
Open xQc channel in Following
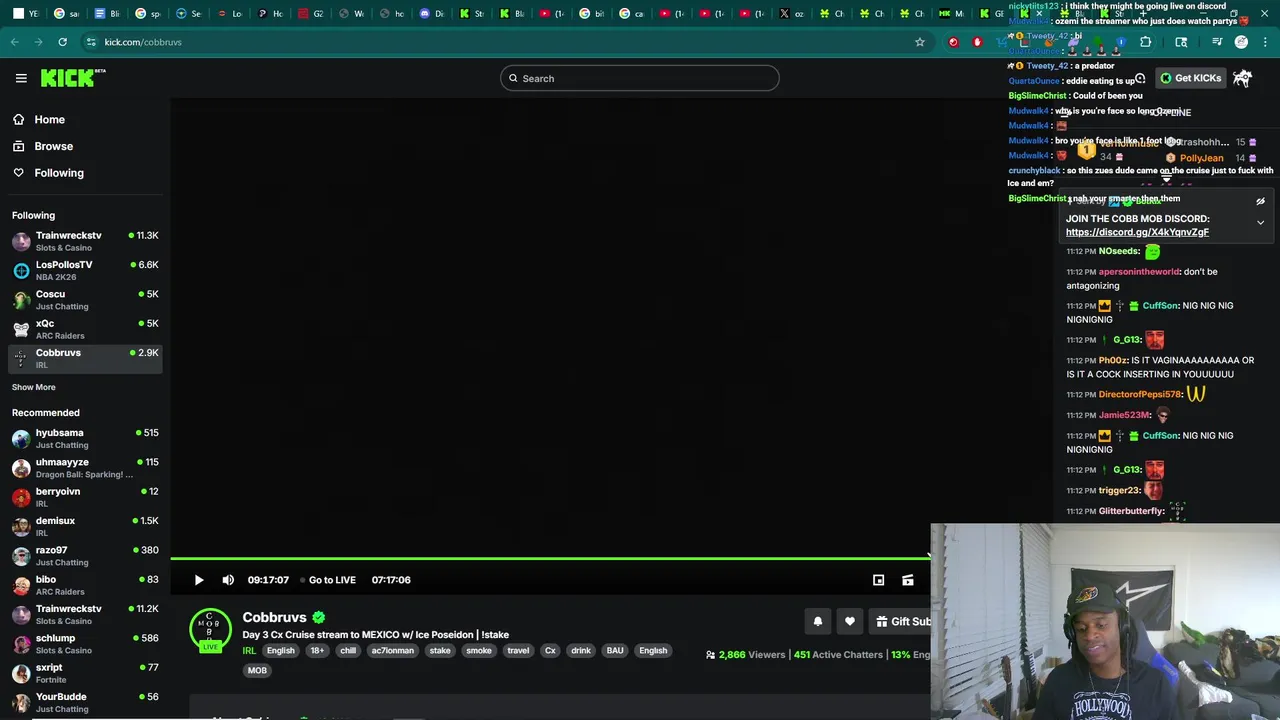point(85,329)
